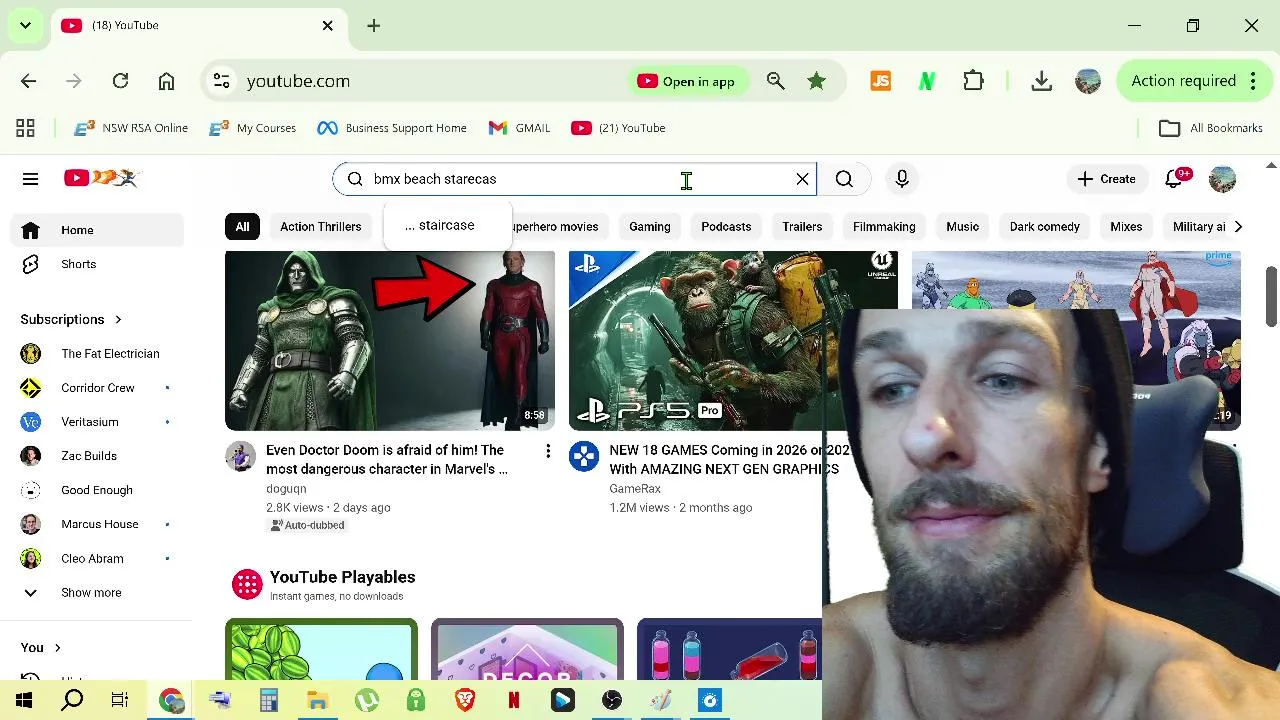Open the green N extension
The image size is (1280, 720).
[926, 81]
